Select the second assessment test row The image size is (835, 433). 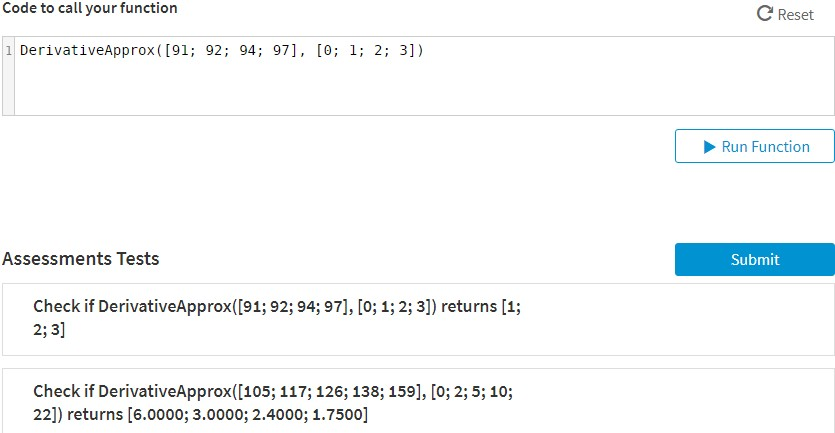coord(418,401)
